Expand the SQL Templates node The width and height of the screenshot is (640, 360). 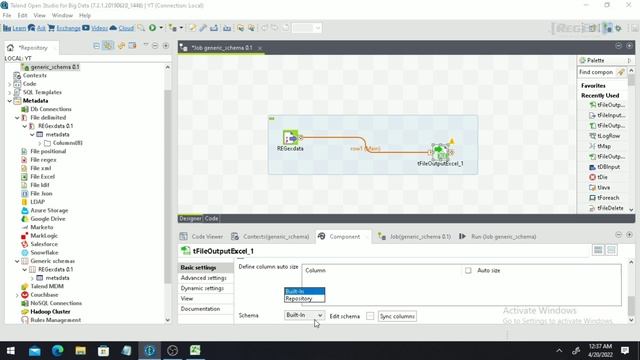pyautogui.click(x=10, y=92)
